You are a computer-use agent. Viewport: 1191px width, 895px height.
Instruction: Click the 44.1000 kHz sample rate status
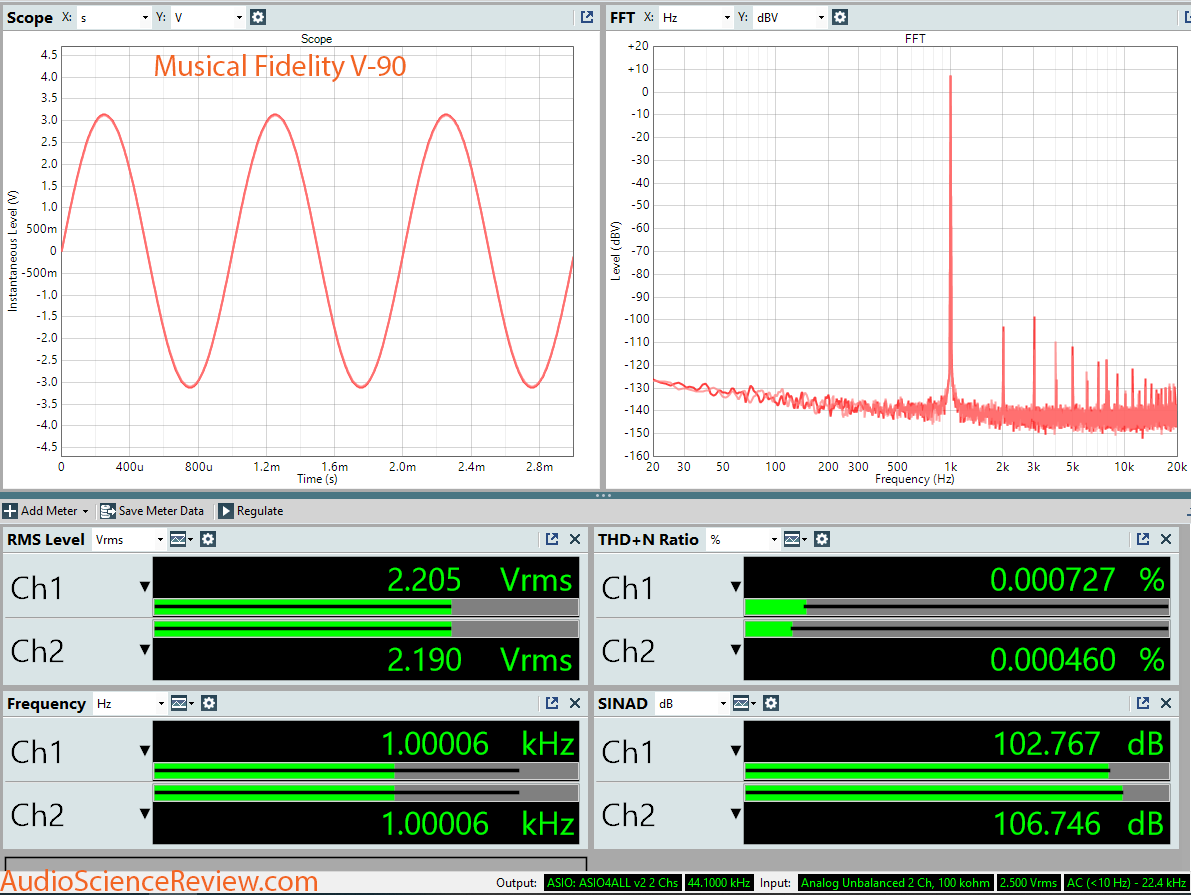pos(719,883)
